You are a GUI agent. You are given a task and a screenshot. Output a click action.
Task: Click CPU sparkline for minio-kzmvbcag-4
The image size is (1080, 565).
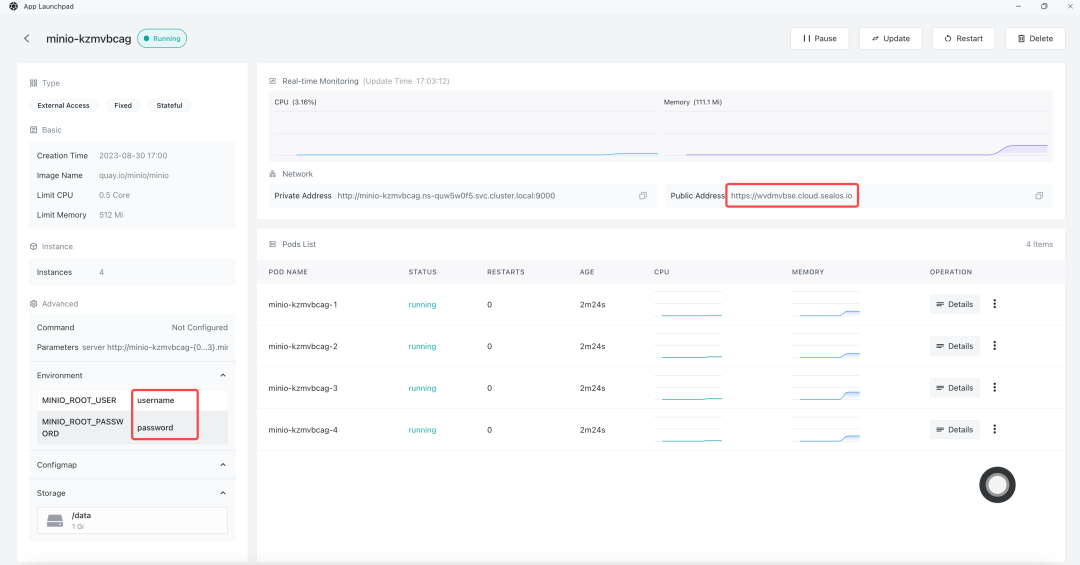pos(688,429)
